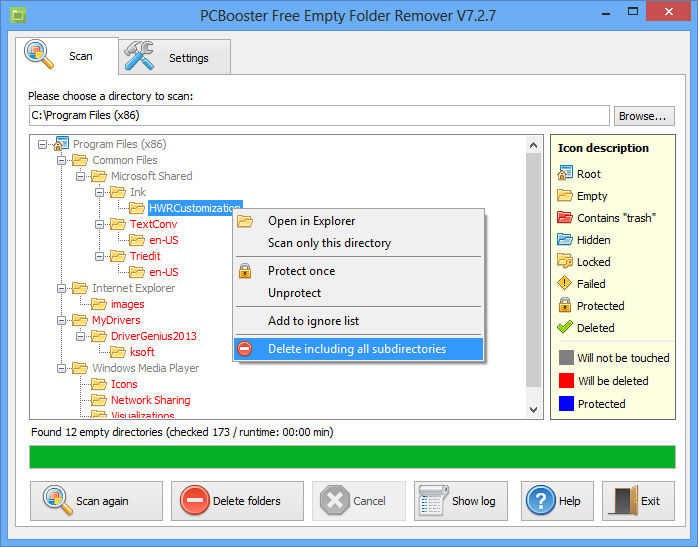Click the Root legend icon
Screen dimensions: 698x547
pos(565,173)
